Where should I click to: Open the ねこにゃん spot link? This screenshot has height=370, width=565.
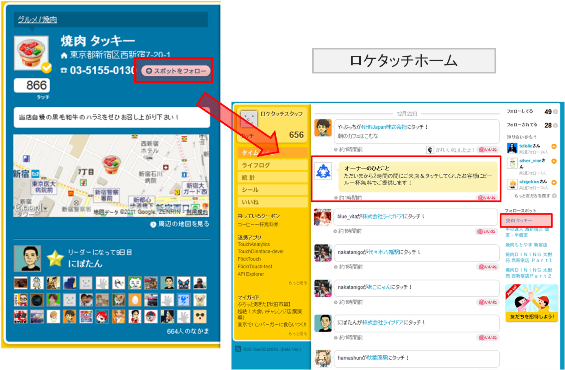(378, 287)
